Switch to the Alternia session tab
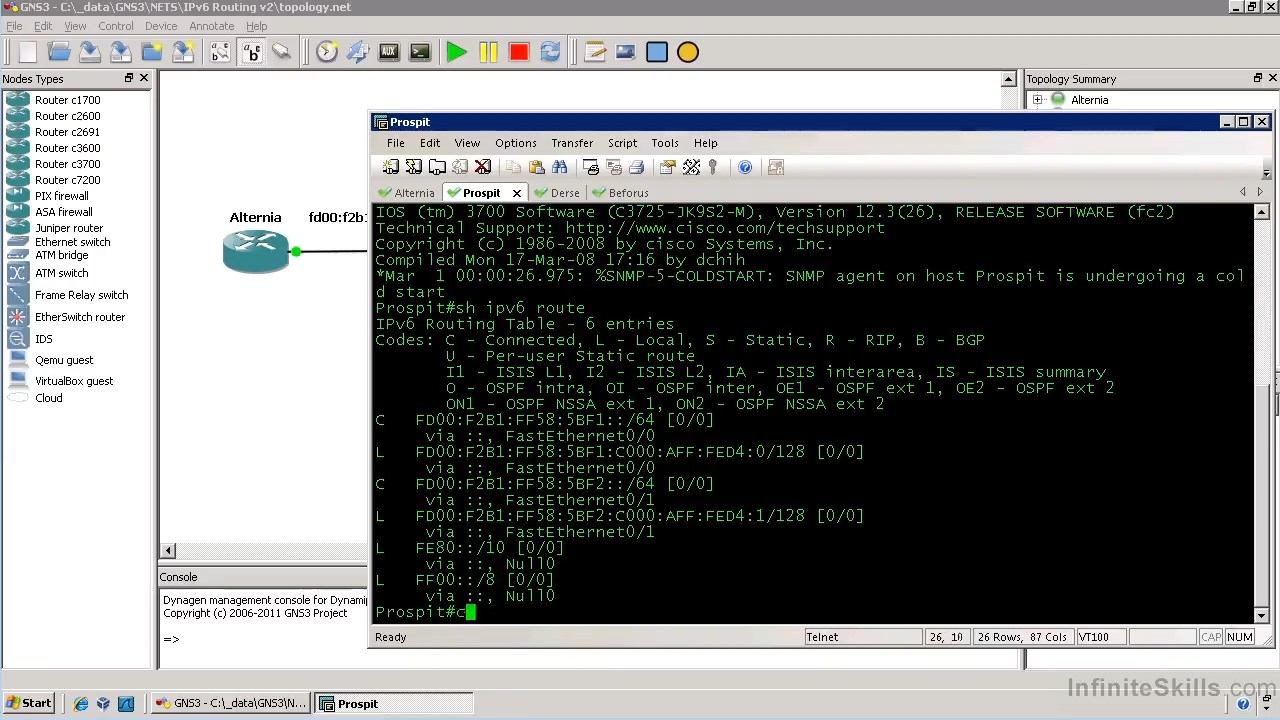This screenshot has width=1280, height=720. [407, 193]
